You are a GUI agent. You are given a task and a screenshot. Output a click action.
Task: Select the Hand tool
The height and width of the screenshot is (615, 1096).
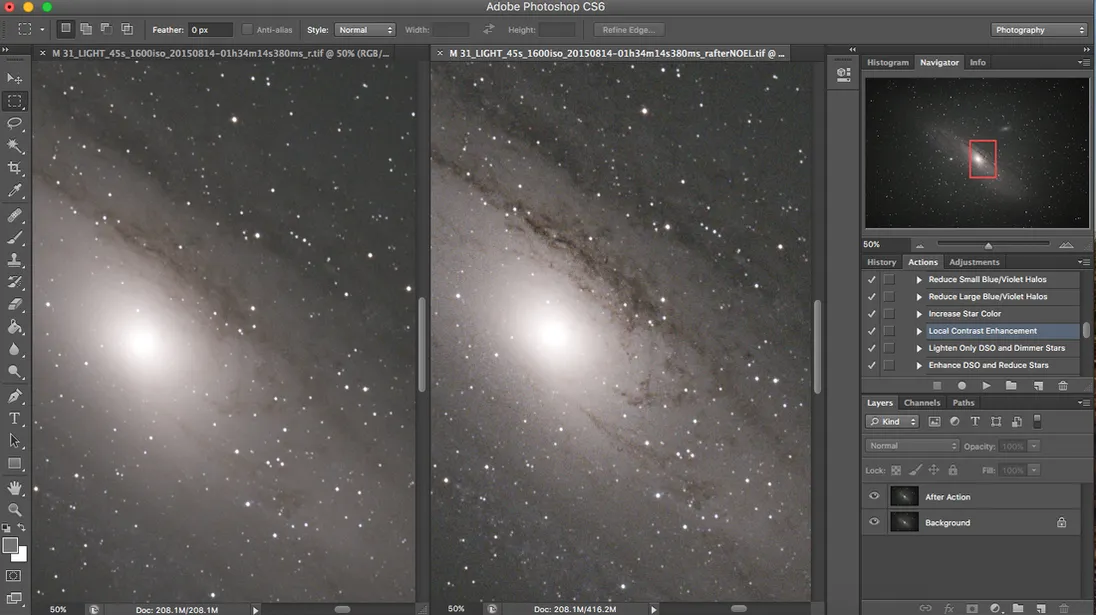click(x=14, y=488)
